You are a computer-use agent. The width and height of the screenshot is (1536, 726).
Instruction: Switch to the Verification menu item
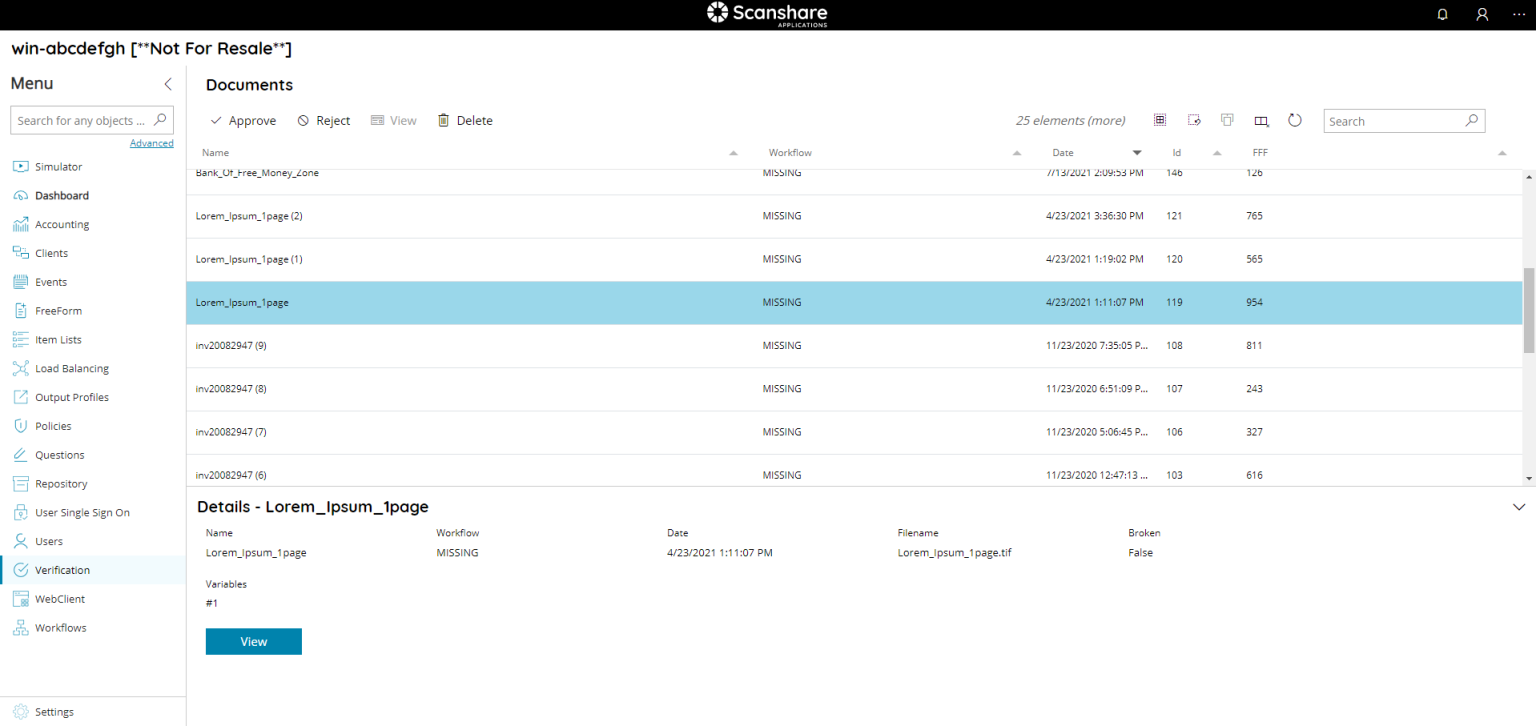point(63,569)
